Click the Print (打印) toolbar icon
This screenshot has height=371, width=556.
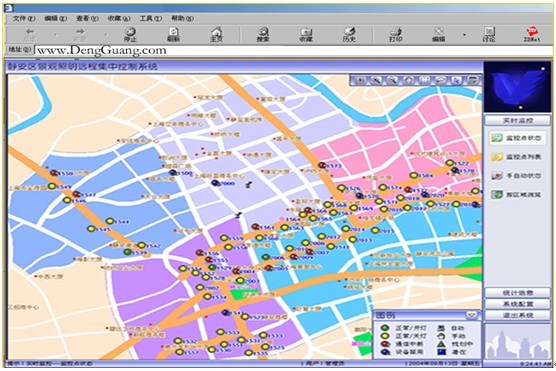pyautogui.click(x=396, y=35)
